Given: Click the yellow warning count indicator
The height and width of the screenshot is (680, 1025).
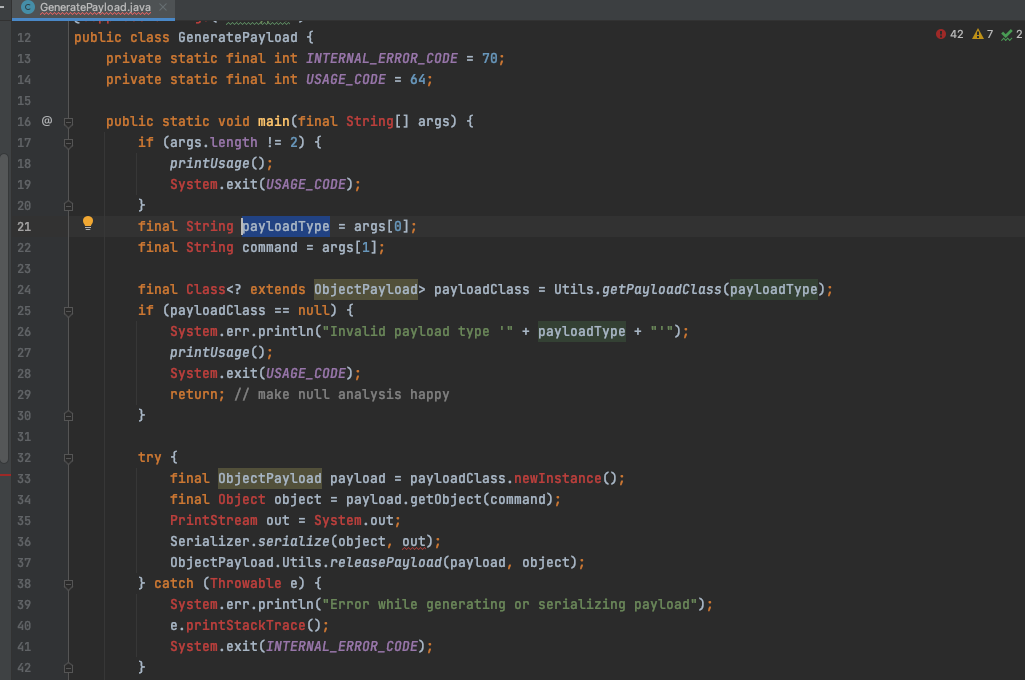Looking at the screenshot, I should coord(983,35).
